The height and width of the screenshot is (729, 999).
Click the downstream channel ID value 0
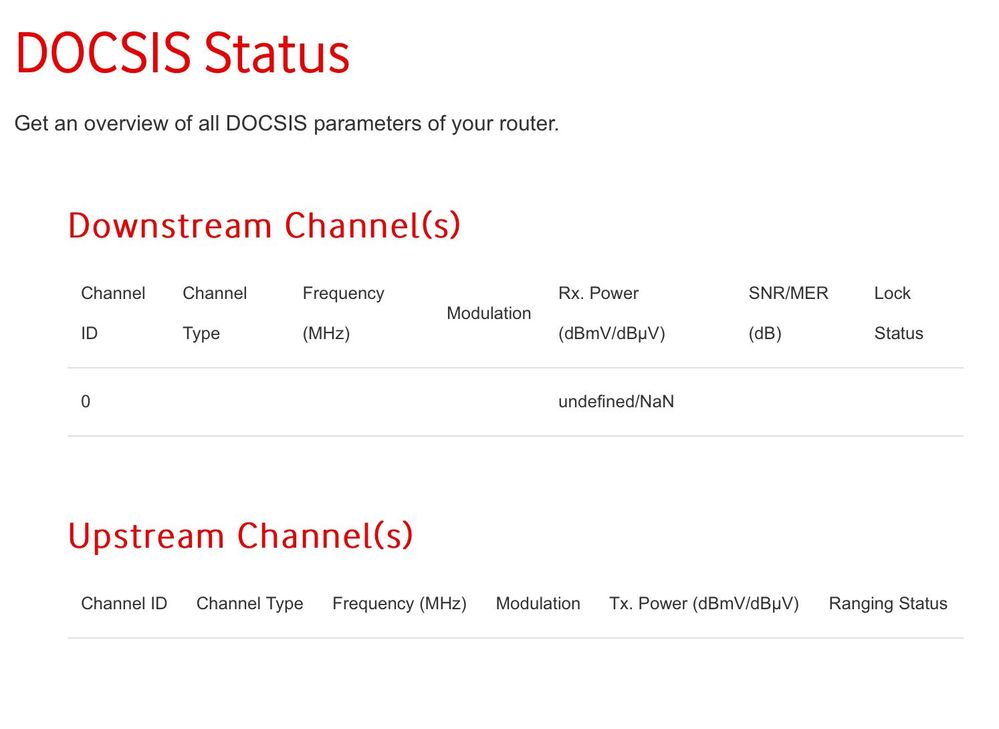point(85,401)
